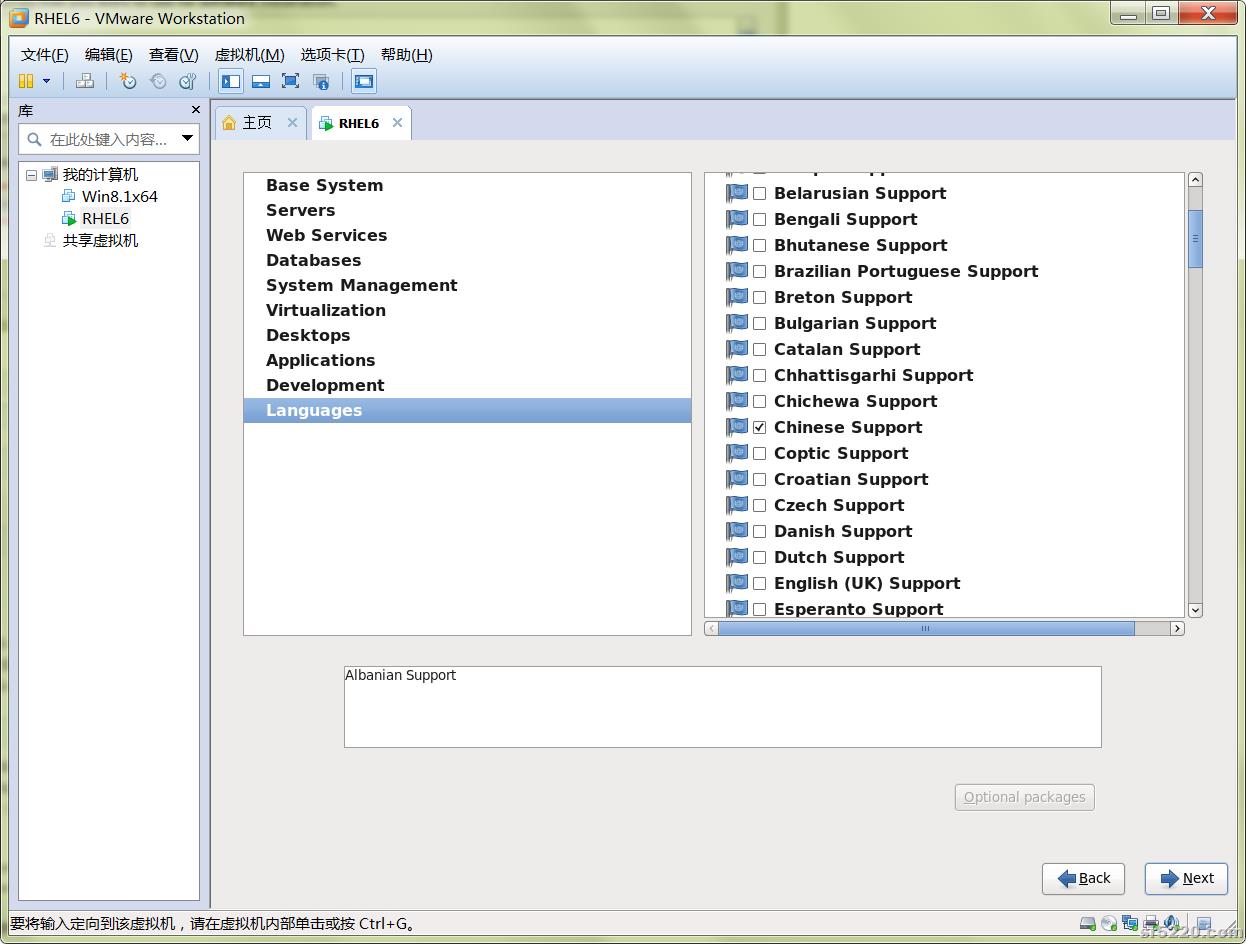The width and height of the screenshot is (1246, 944).
Task: Click the Optional packages button
Action: coord(1025,797)
